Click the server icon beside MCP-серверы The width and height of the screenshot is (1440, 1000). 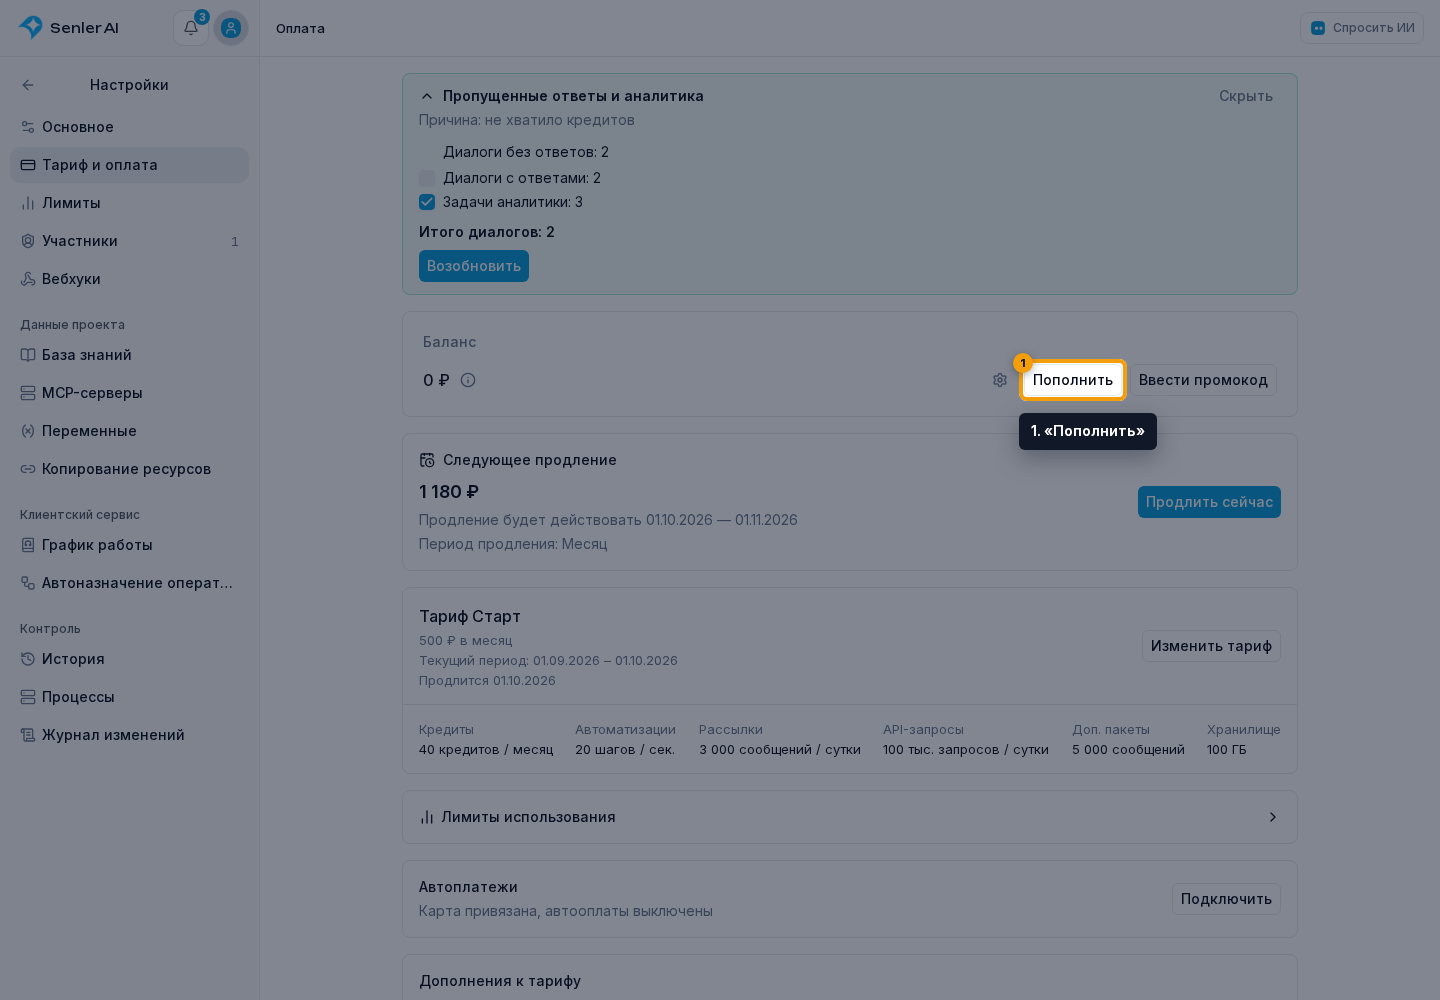tap(28, 393)
